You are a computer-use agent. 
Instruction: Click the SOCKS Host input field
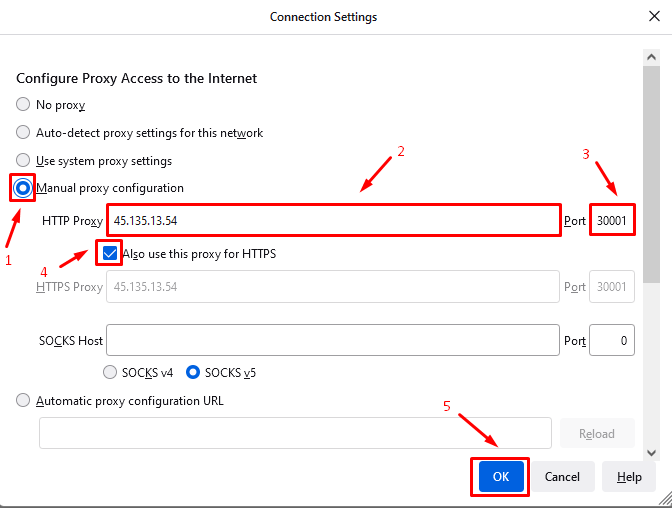coord(333,340)
